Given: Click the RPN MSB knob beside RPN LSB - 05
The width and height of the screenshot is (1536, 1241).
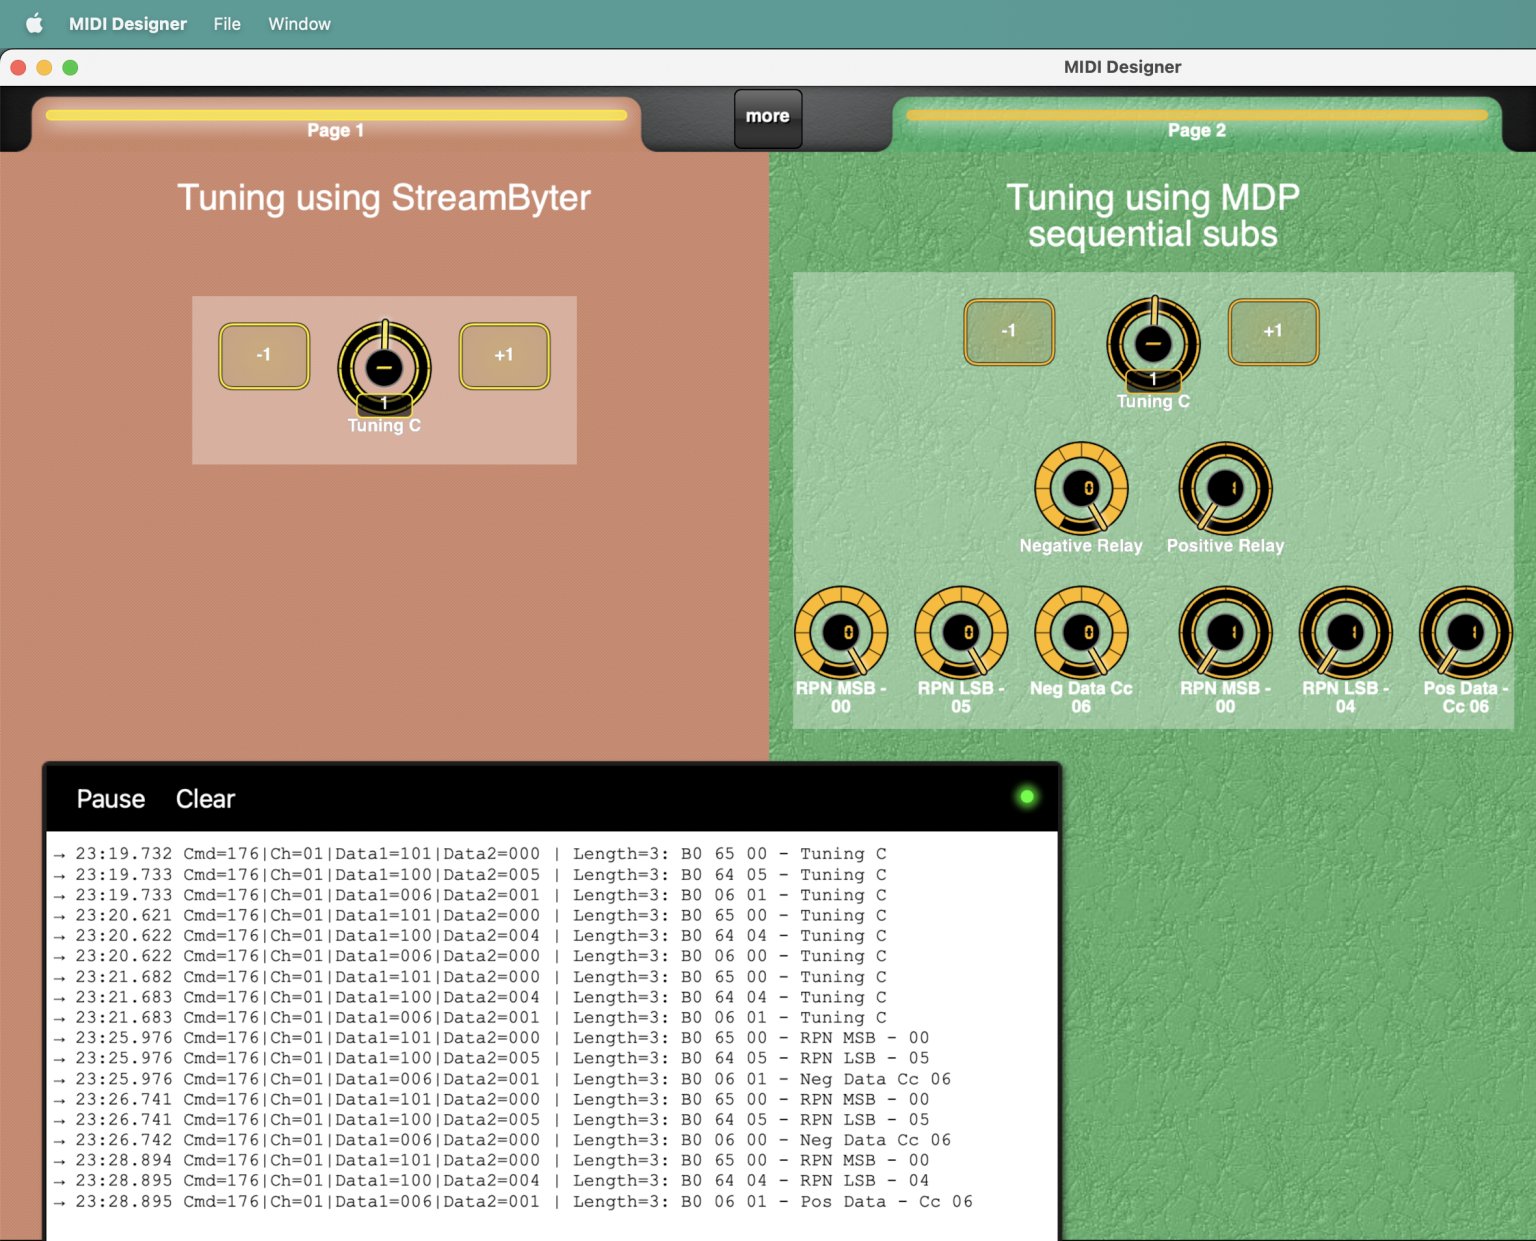Looking at the screenshot, I should tap(841, 633).
